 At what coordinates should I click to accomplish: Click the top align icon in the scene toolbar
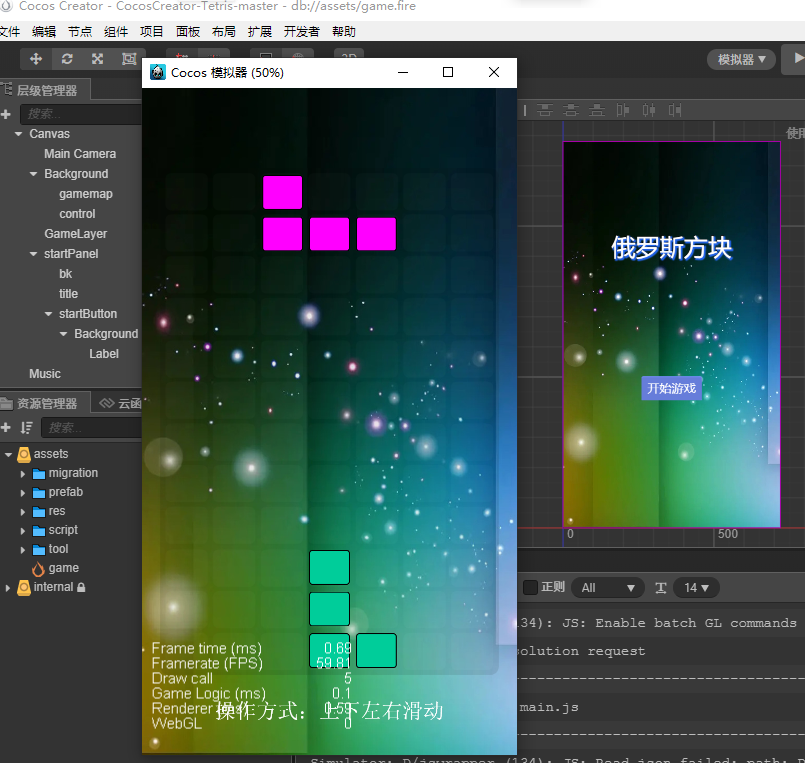click(x=545, y=110)
